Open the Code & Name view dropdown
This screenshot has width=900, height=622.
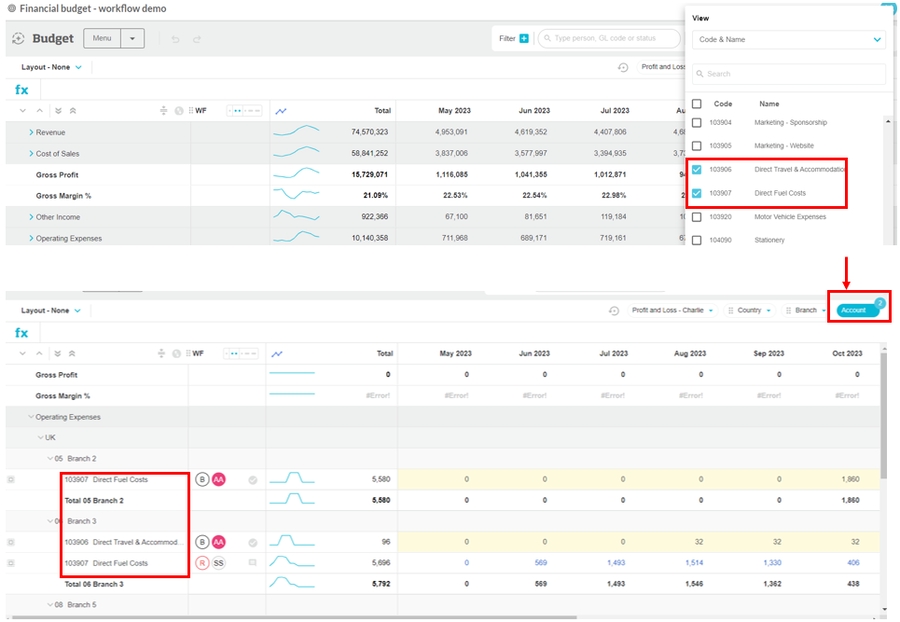pyautogui.click(x=788, y=40)
